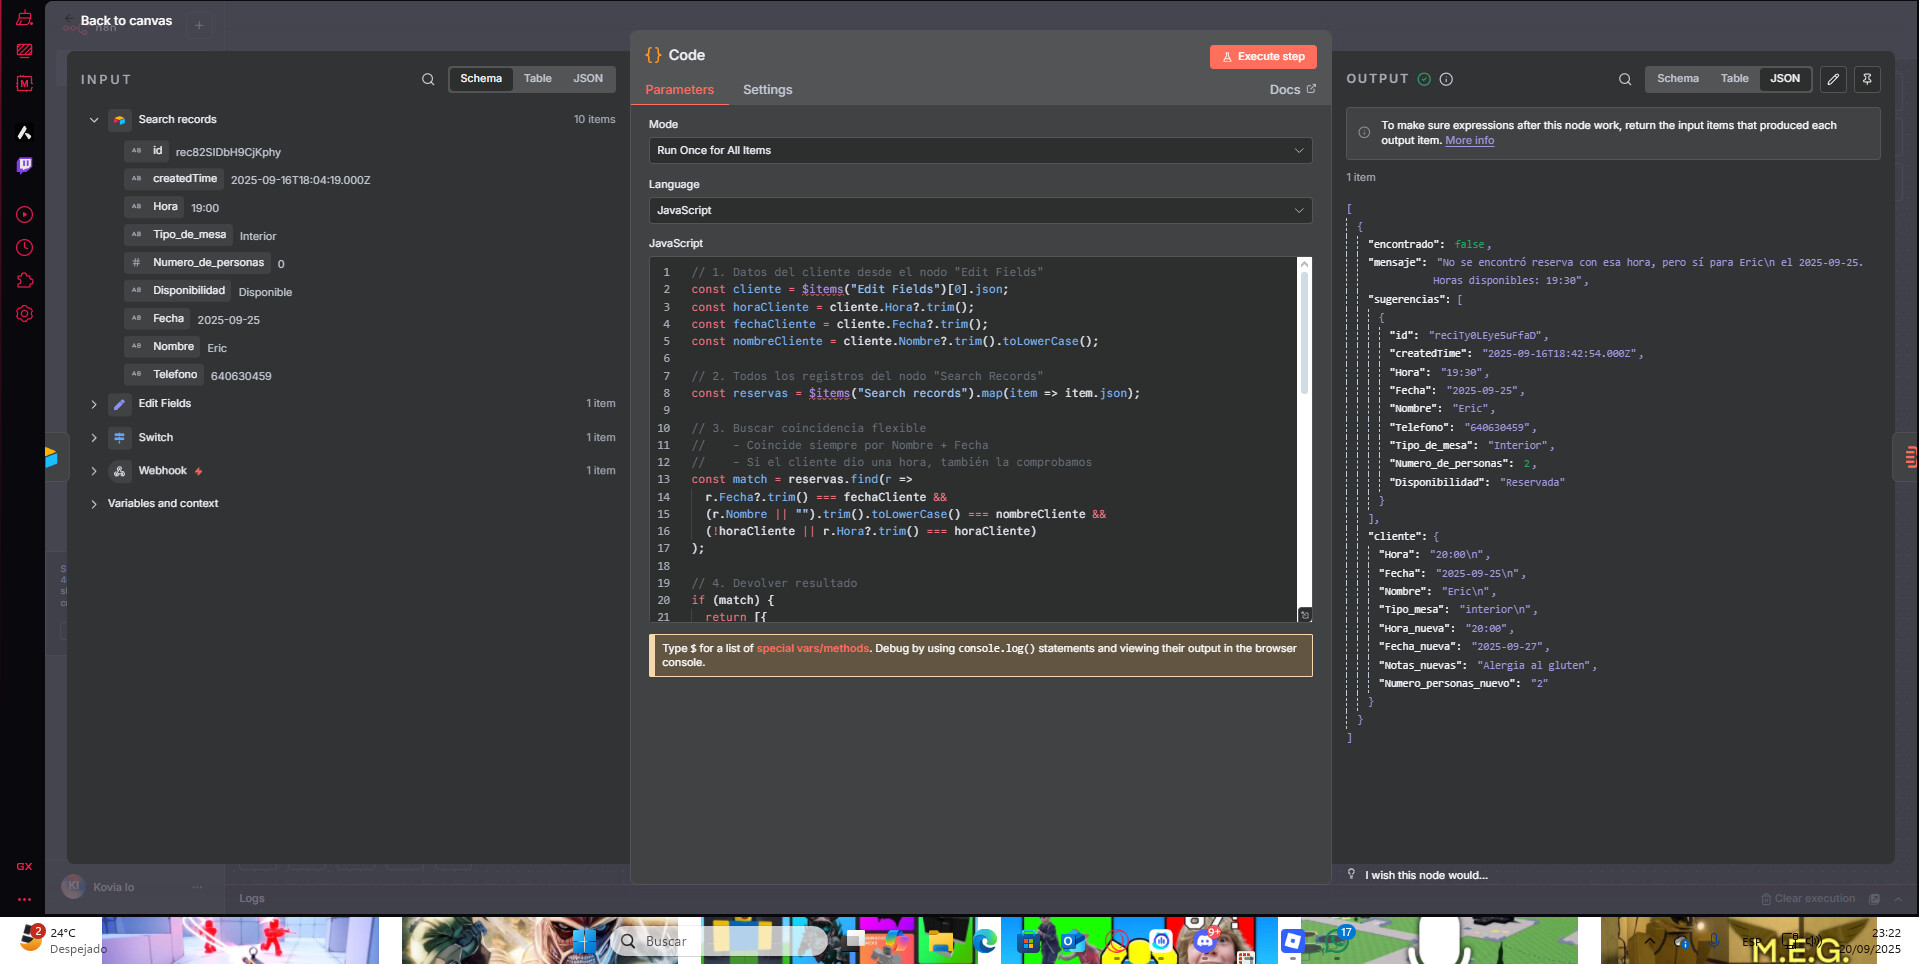Click the Execute step button
This screenshot has height=964, width=1919.
click(x=1262, y=56)
